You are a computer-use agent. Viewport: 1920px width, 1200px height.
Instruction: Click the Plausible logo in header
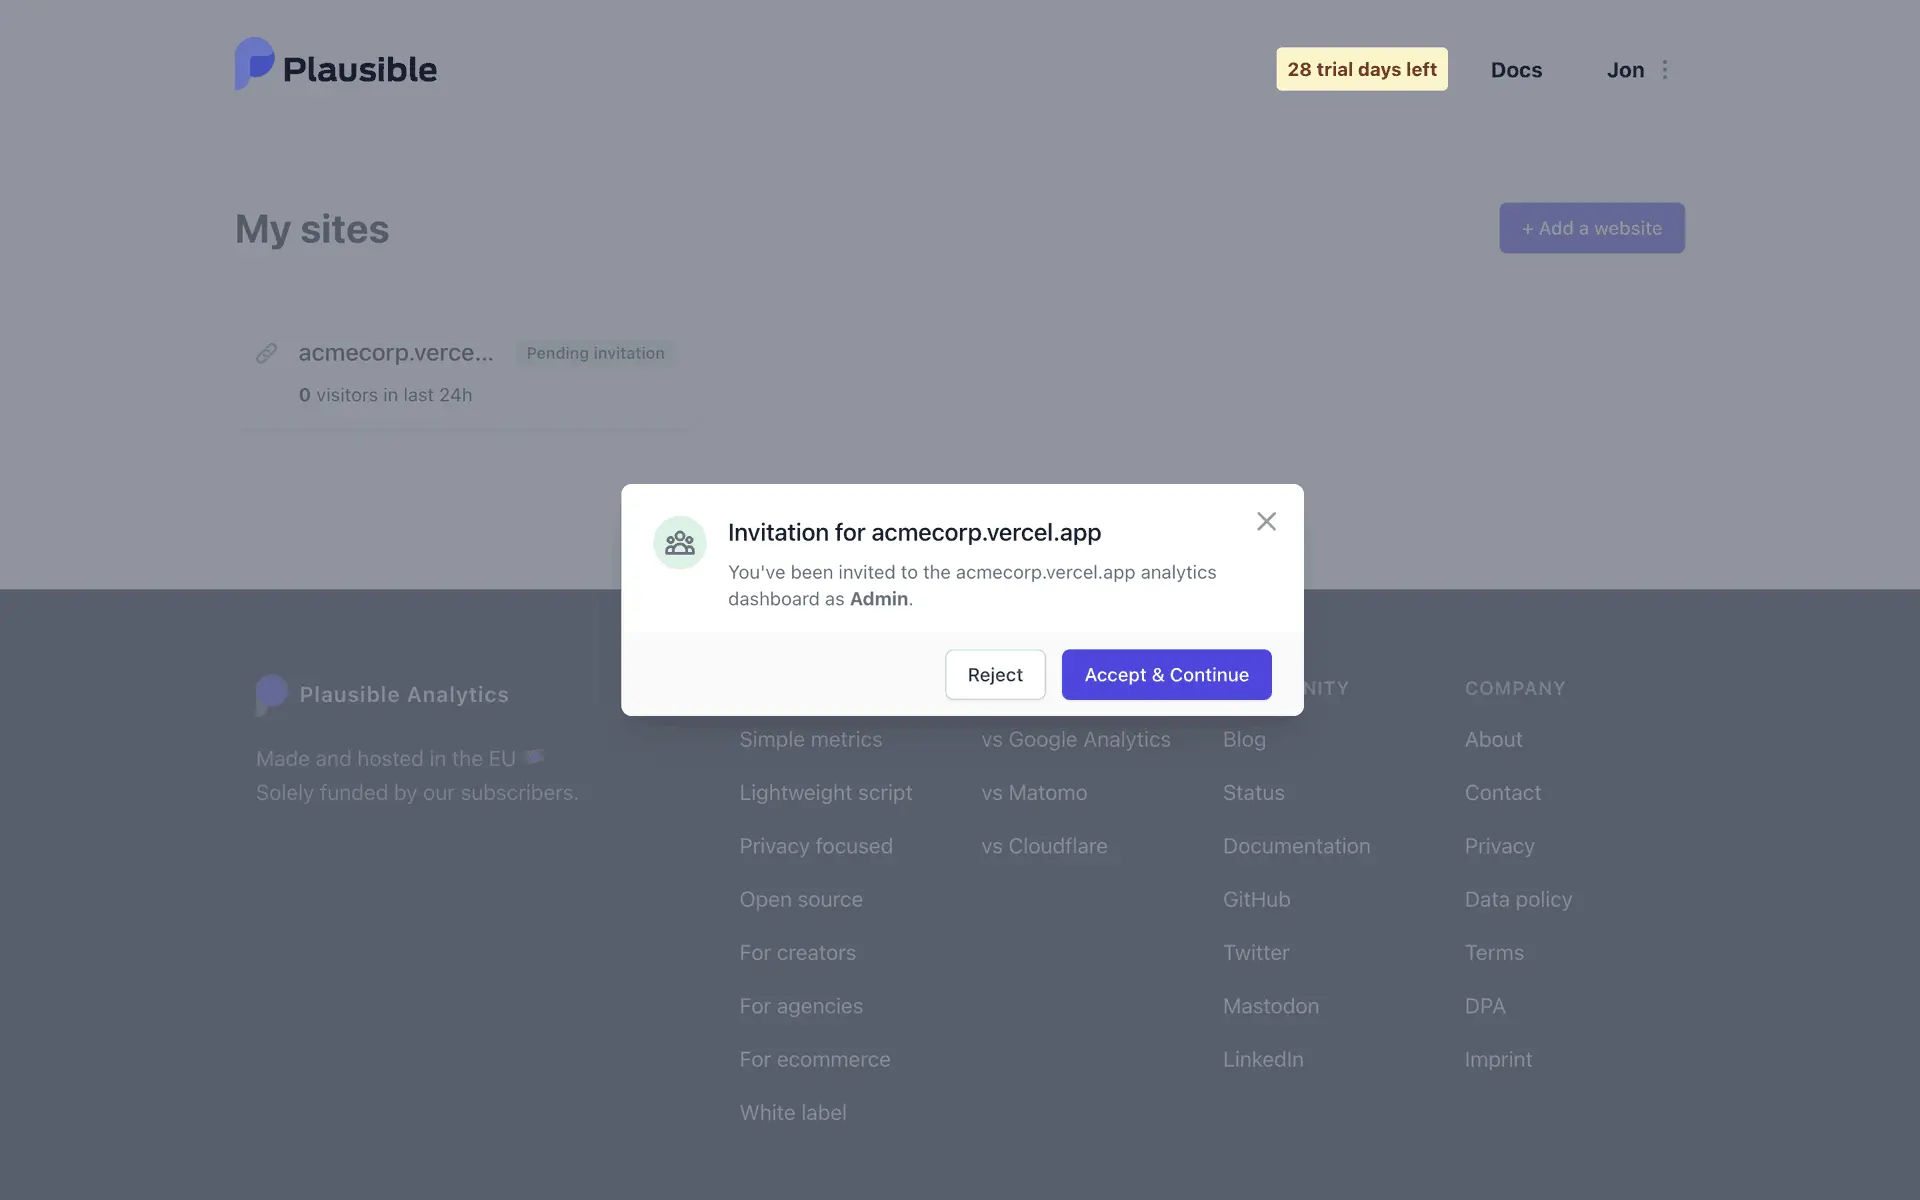(335, 67)
